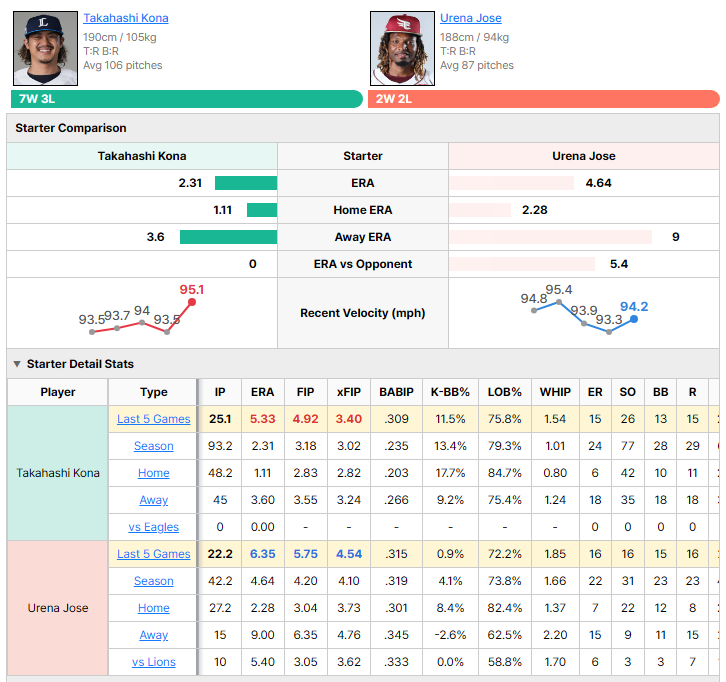Open Takahashi Kona's Last 5 Games link

pyautogui.click(x=154, y=419)
